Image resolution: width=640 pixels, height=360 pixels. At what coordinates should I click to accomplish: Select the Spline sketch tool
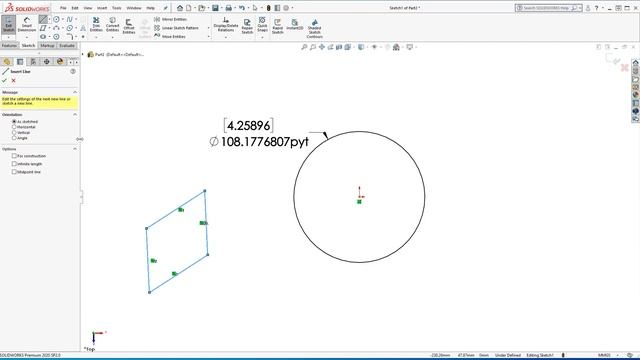(x=69, y=19)
